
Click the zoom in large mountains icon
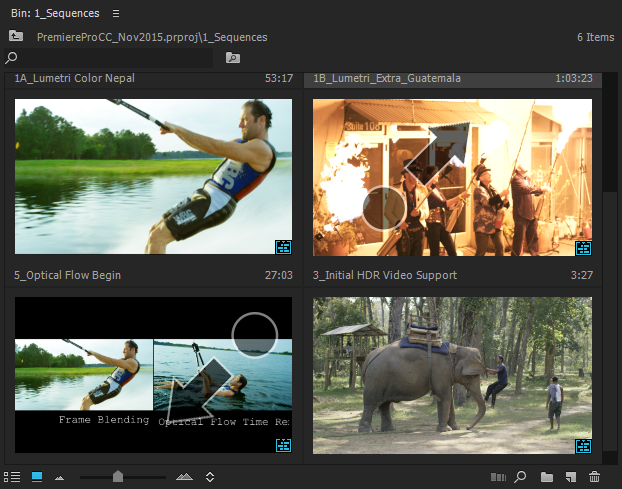click(185, 478)
